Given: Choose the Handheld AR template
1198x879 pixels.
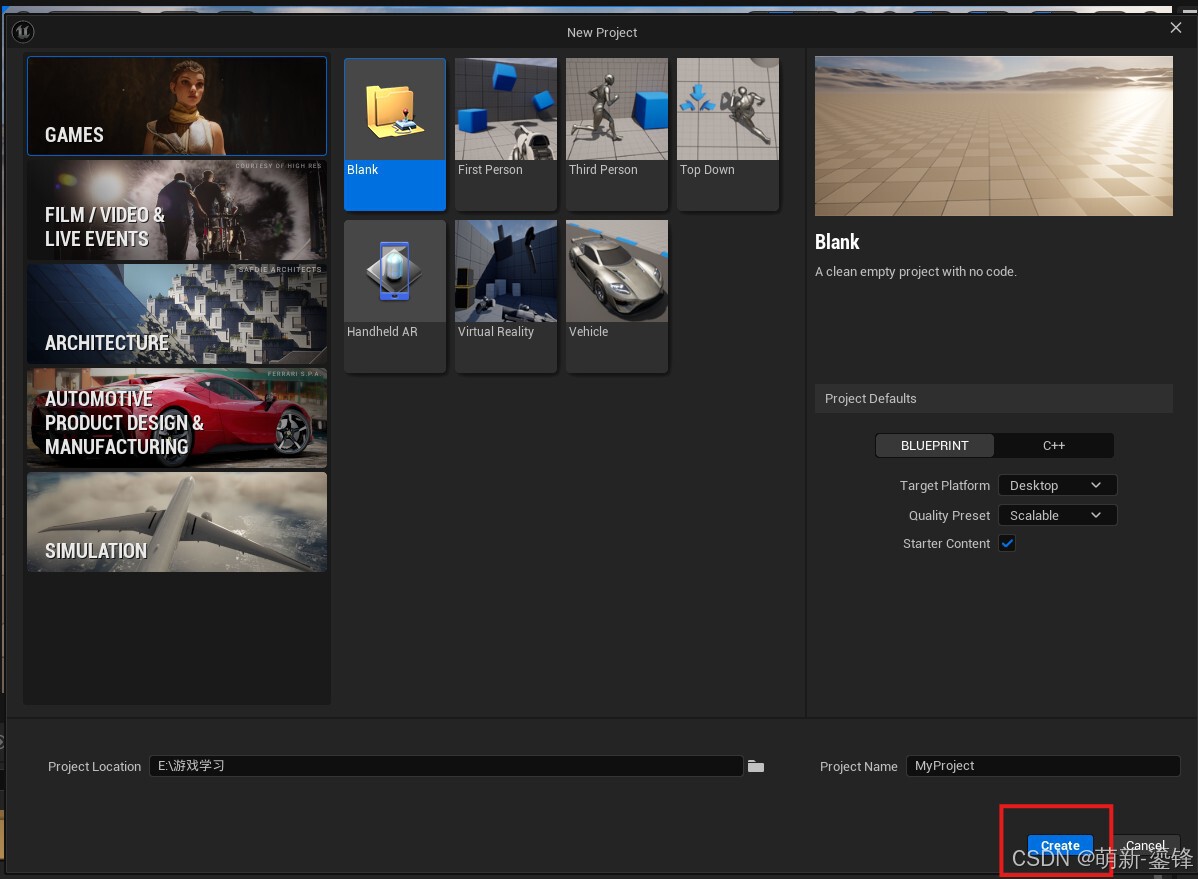Looking at the screenshot, I should (394, 296).
